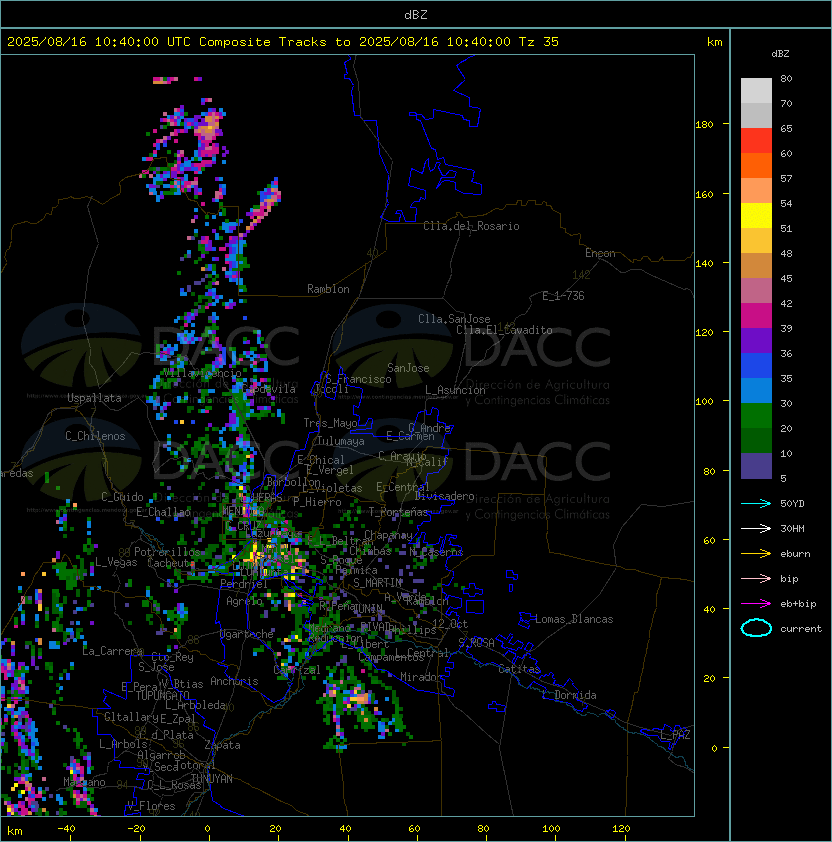Click the 'E_1-736' map label
Viewport: 832px width, 842px height.
pyautogui.click(x=563, y=296)
